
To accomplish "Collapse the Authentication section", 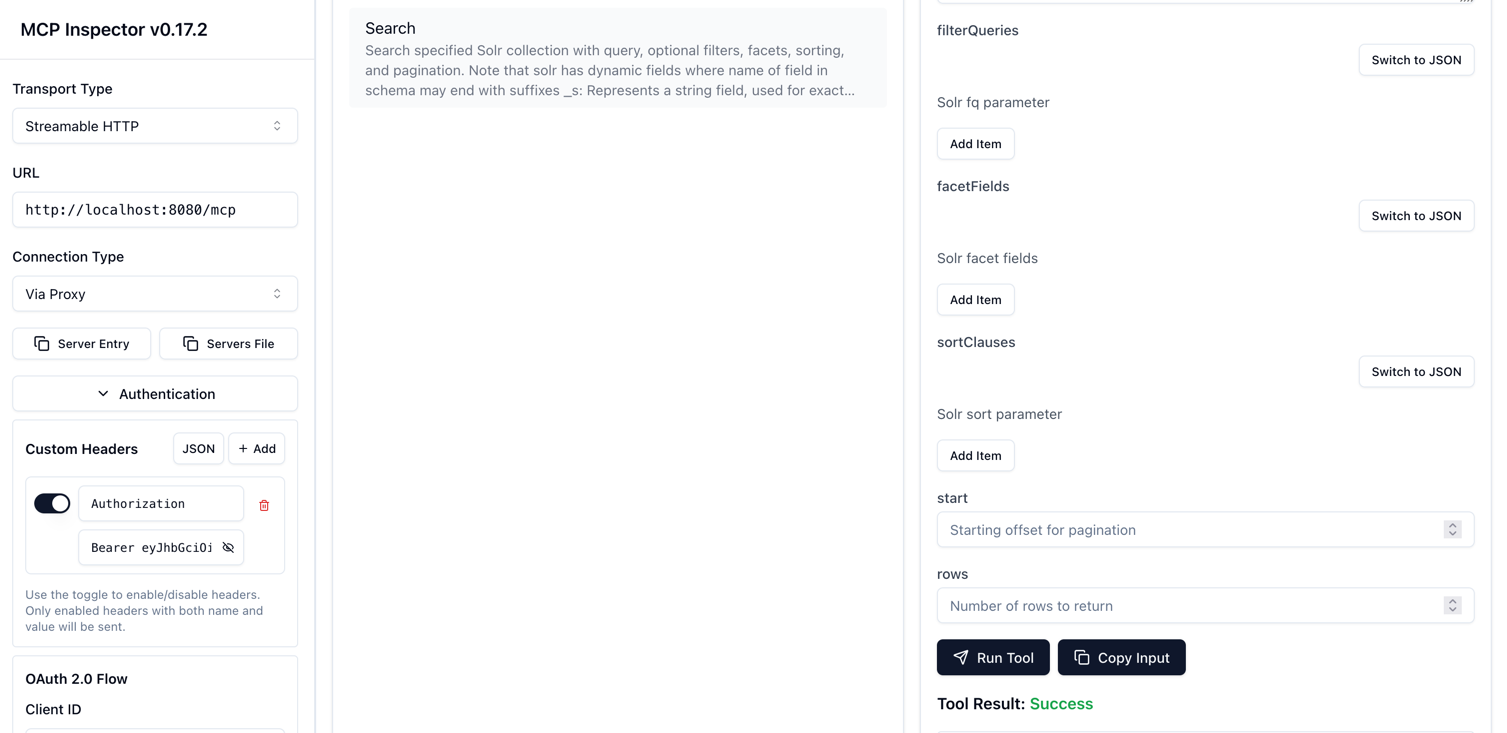I will point(103,393).
